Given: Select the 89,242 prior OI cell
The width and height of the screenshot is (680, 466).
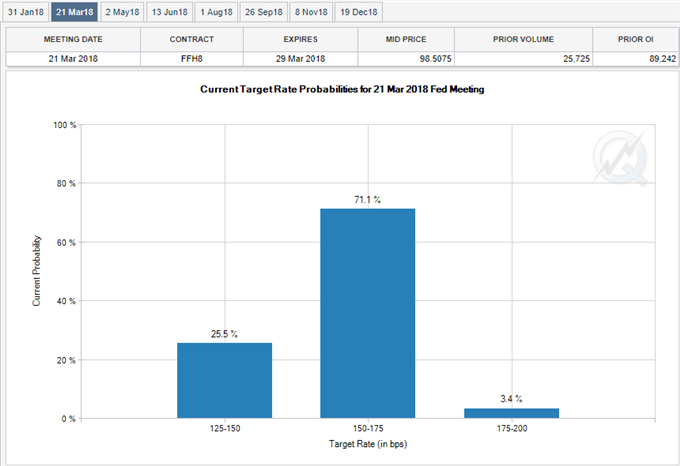Looking at the screenshot, I should pyautogui.click(x=635, y=59).
